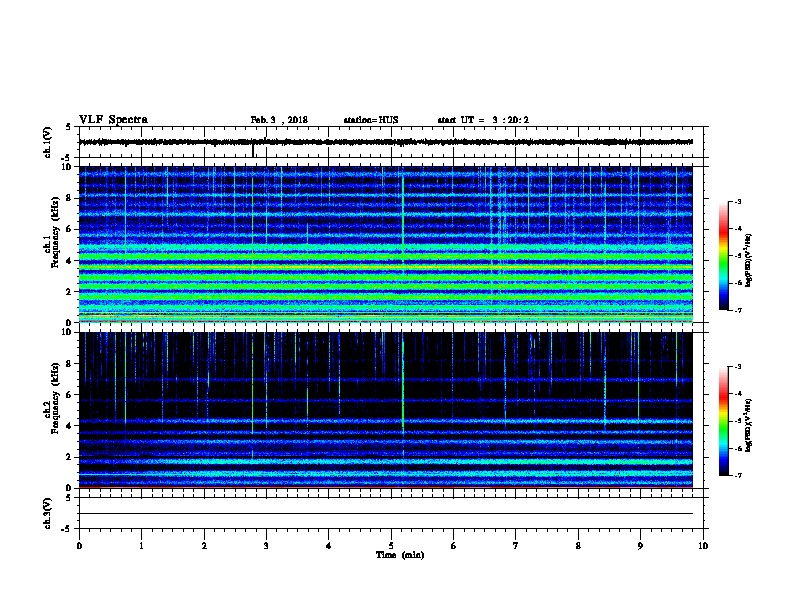Click the ch.1 voltage waveform trace

[x=386, y=142]
